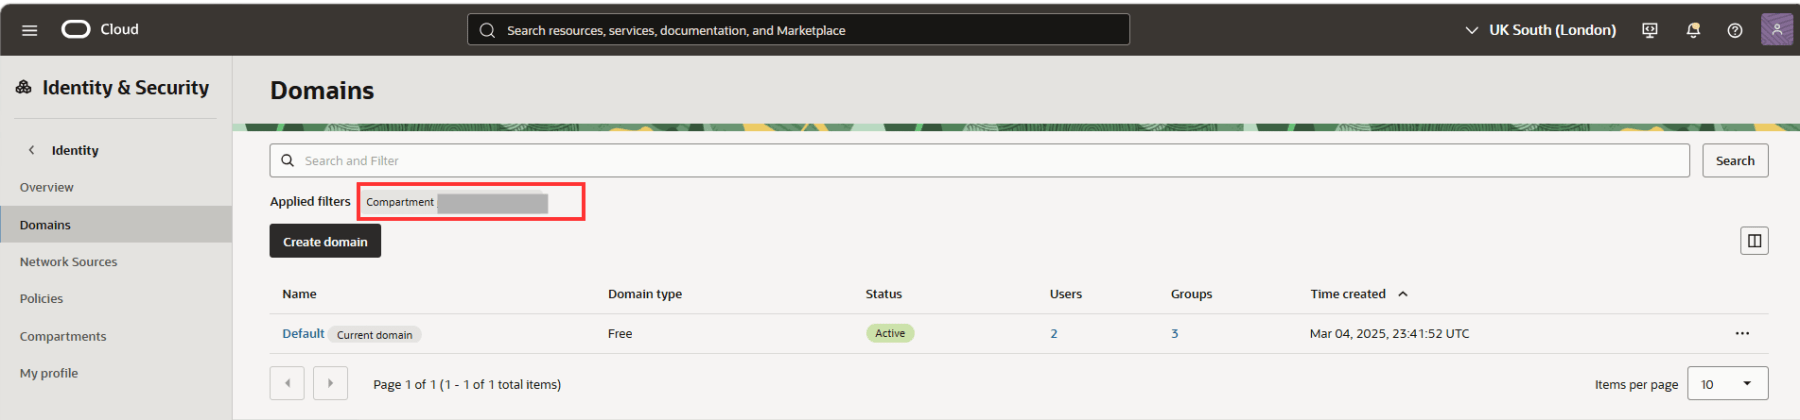Click the Users count link 2
Image resolution: width=1800 pixels, height=420 pixels.
1054,334
